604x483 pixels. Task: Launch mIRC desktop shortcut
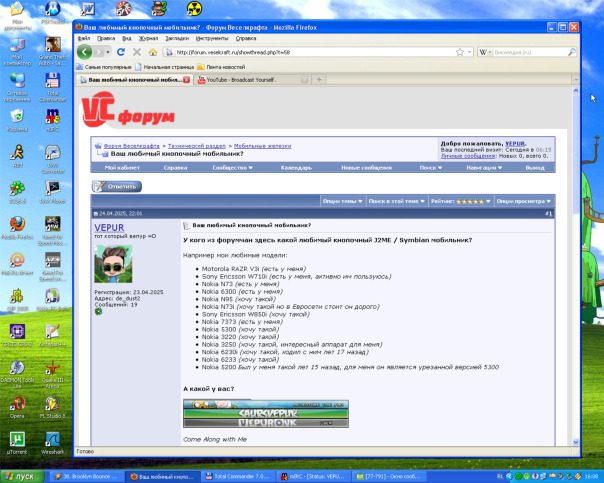tap(52, 120)
